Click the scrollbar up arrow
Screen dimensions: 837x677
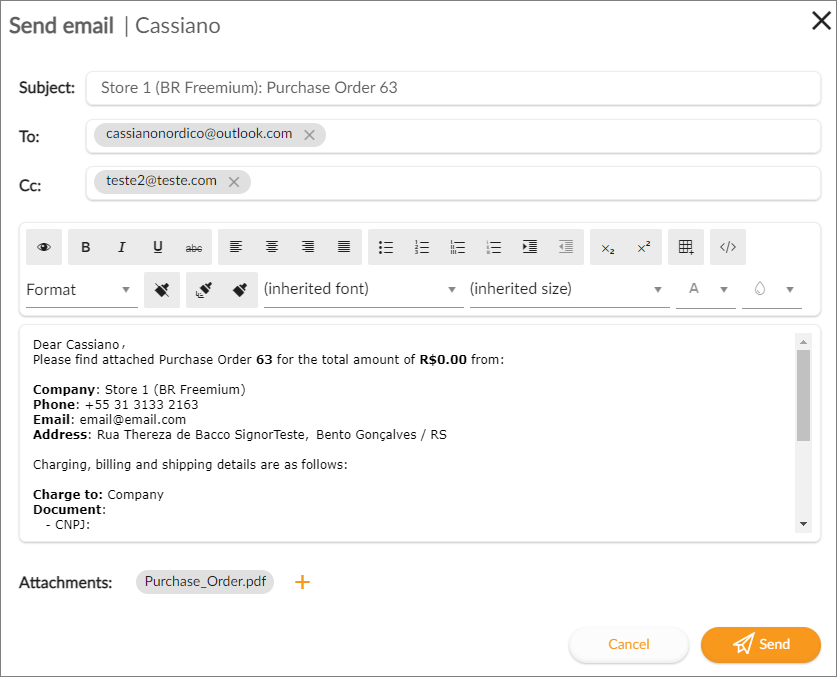point(803,342)
